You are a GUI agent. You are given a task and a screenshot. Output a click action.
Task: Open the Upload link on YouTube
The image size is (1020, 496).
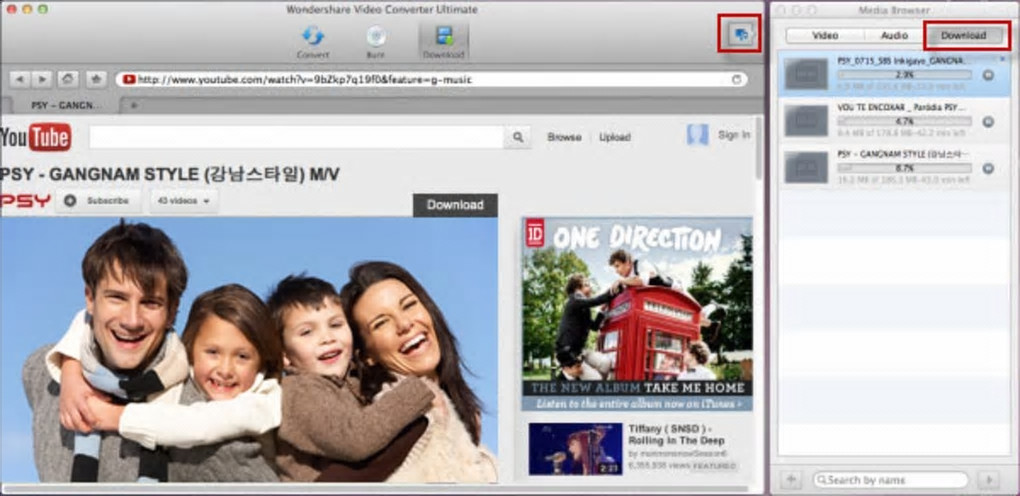point(615,137)
